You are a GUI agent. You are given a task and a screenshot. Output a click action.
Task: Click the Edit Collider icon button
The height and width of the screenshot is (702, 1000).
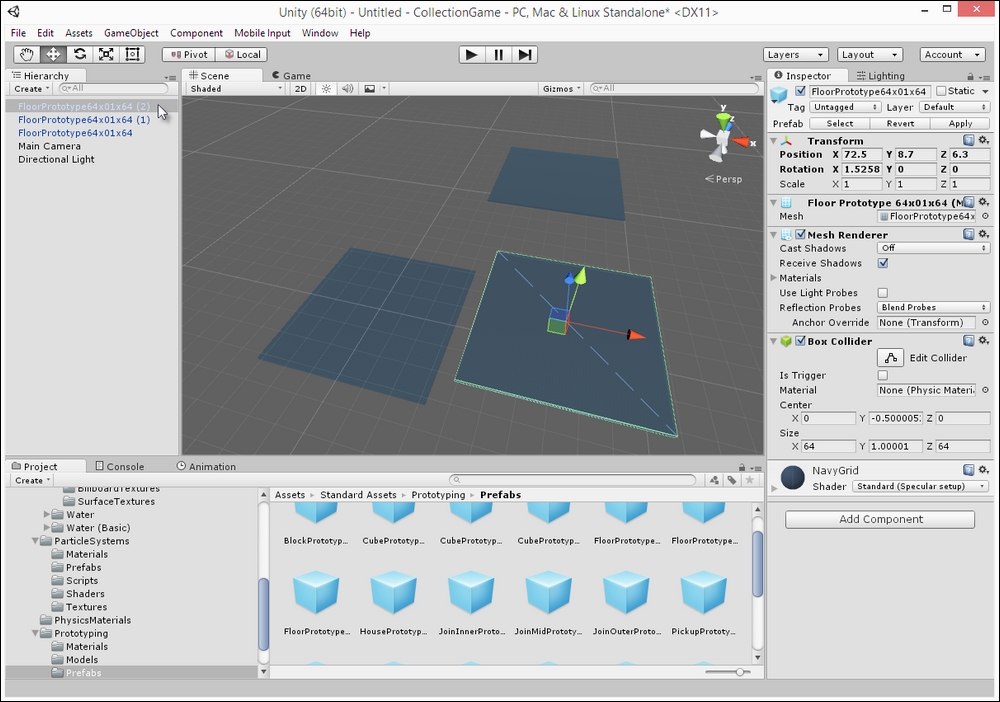pos(890,358)
